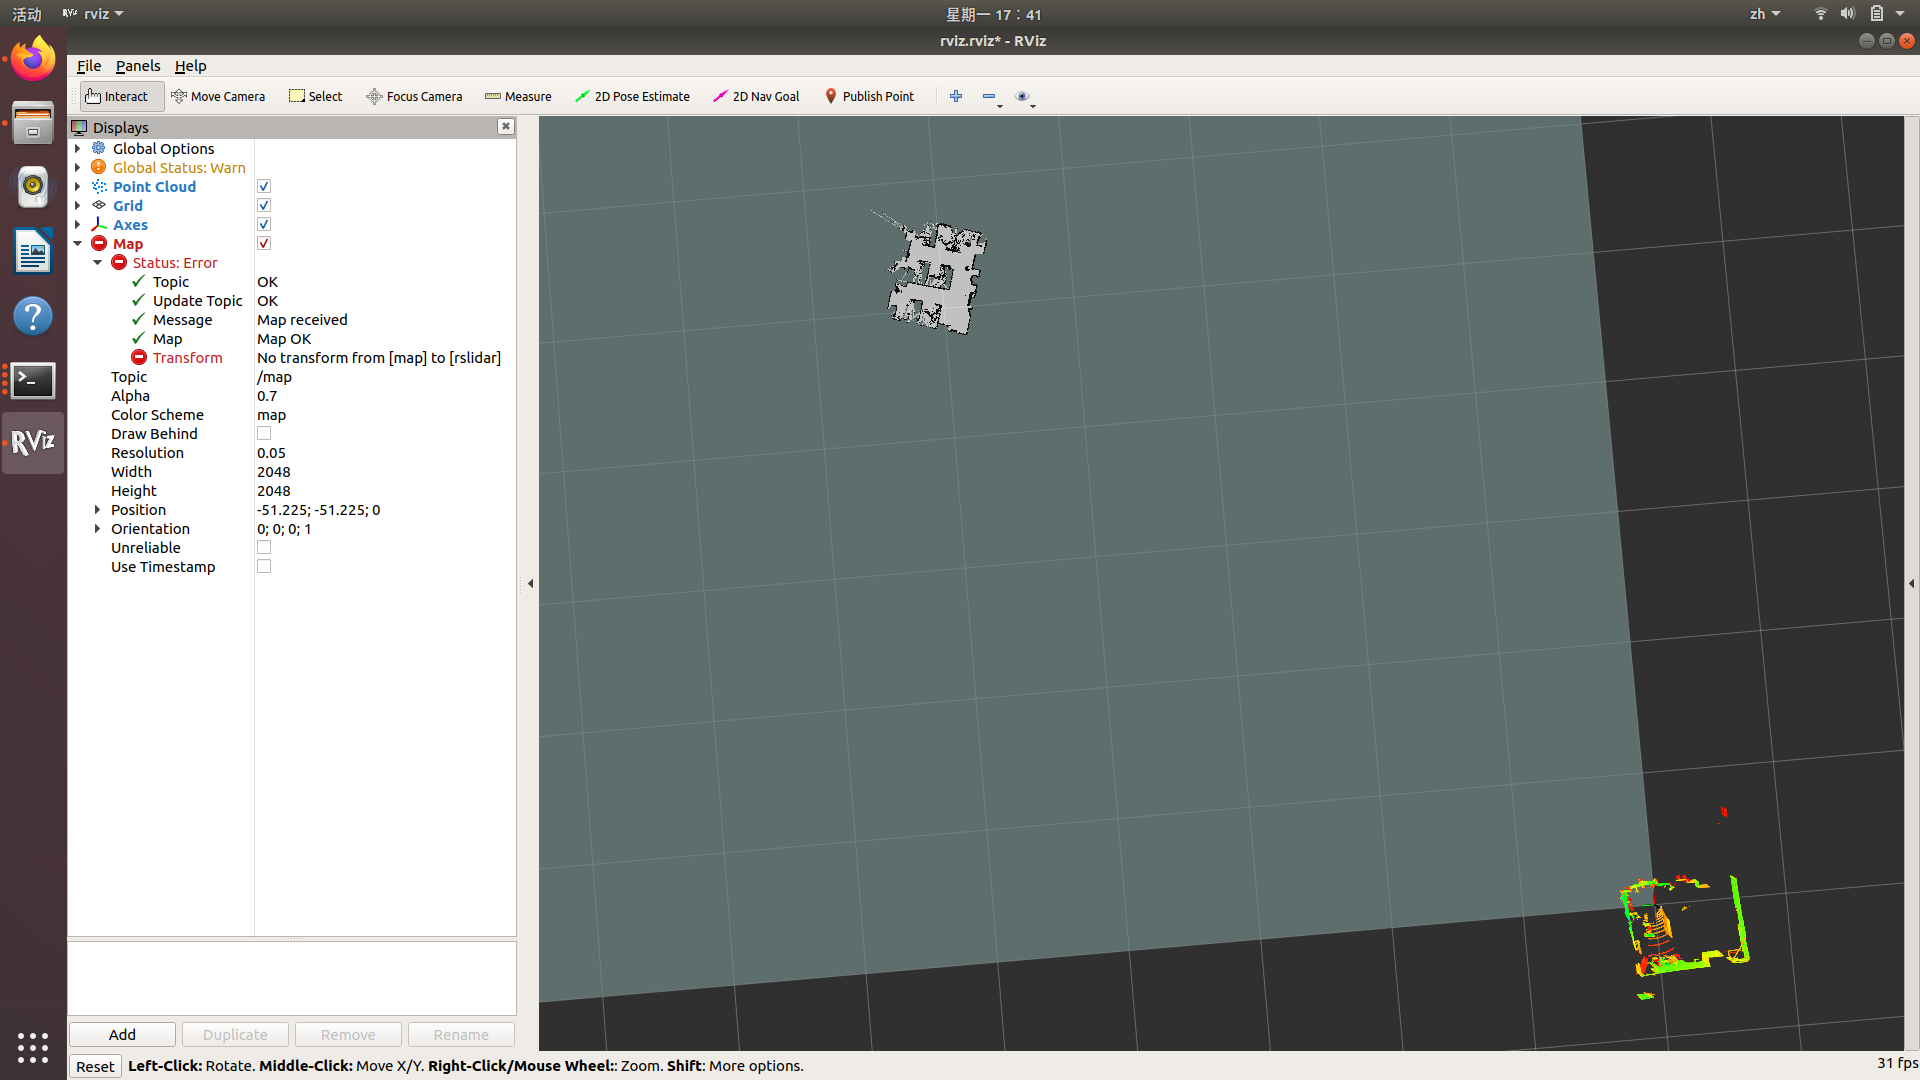Viewport: 1920px width, 1080px height.
Task: Open the Panels menu
Action: (x=136, y=65)
